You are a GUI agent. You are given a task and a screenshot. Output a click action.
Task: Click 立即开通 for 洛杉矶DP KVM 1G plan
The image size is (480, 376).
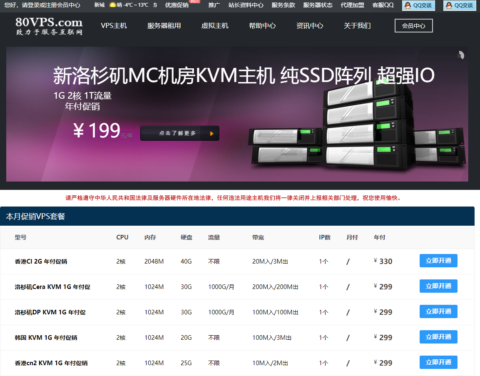[x=438, y=311]
